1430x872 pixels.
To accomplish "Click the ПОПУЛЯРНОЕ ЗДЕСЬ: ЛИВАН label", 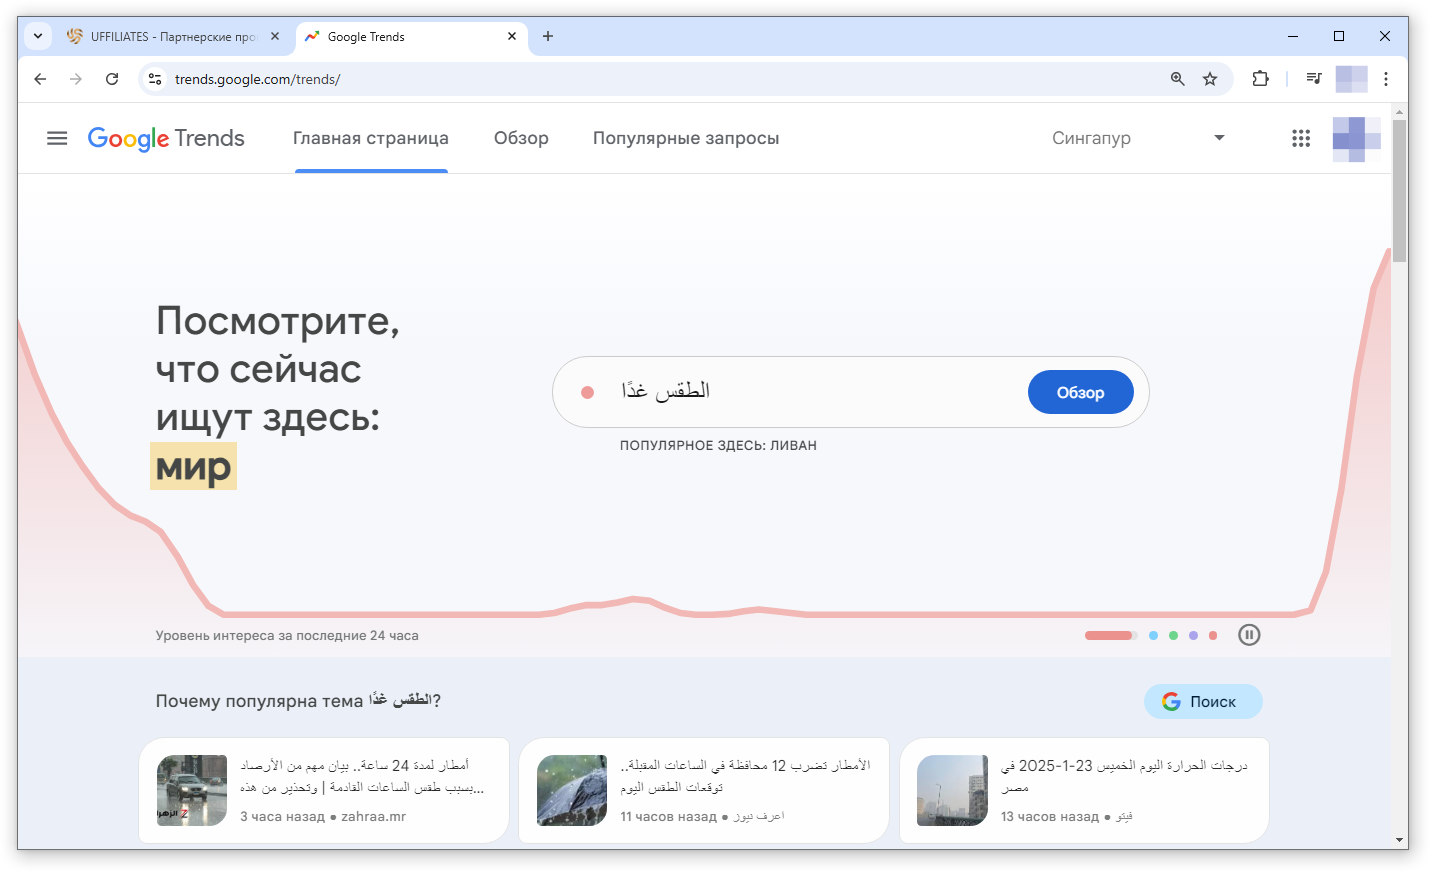I will pyautogui.click(x=718, y=446).
